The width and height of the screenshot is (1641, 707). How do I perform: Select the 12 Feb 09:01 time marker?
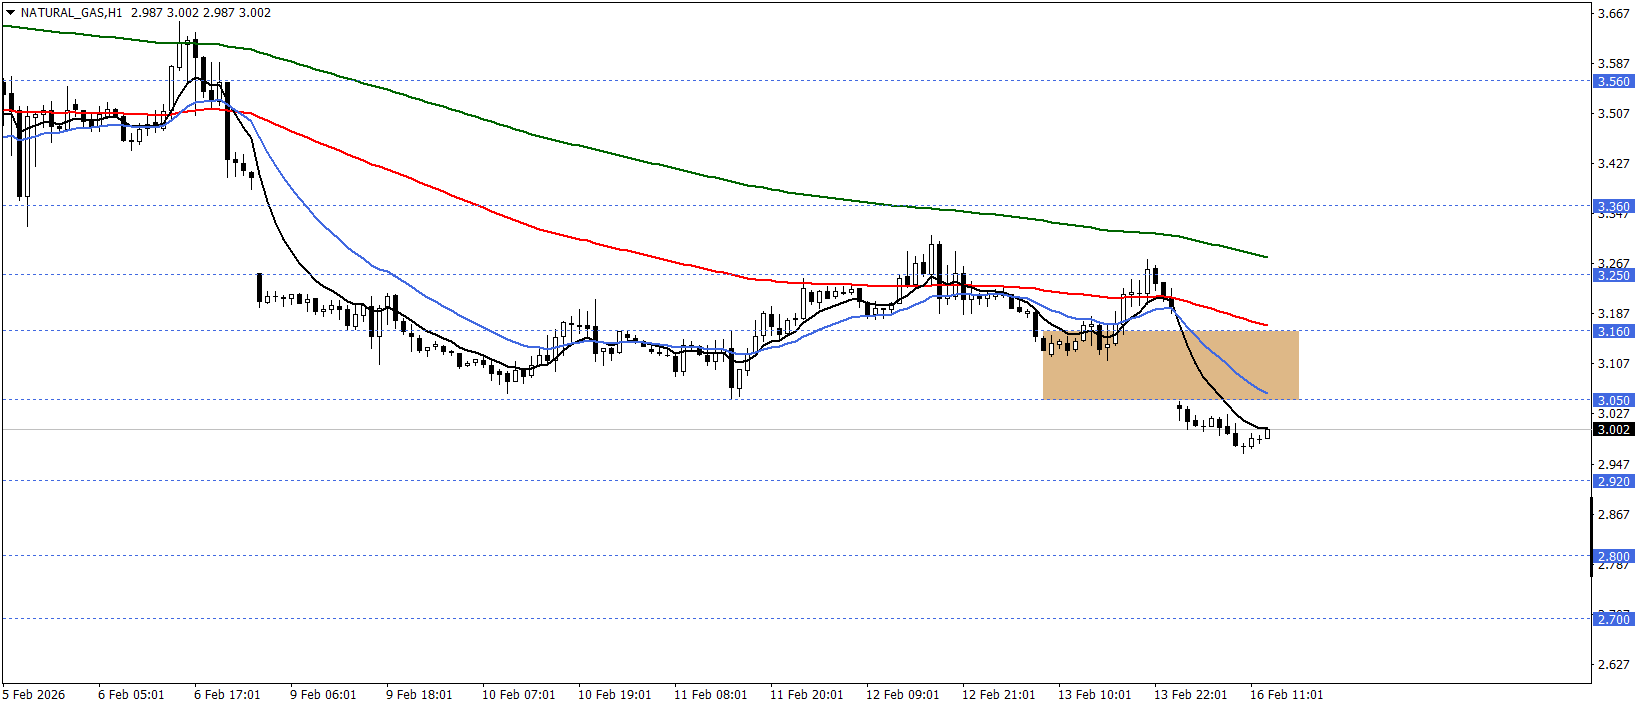902,695
